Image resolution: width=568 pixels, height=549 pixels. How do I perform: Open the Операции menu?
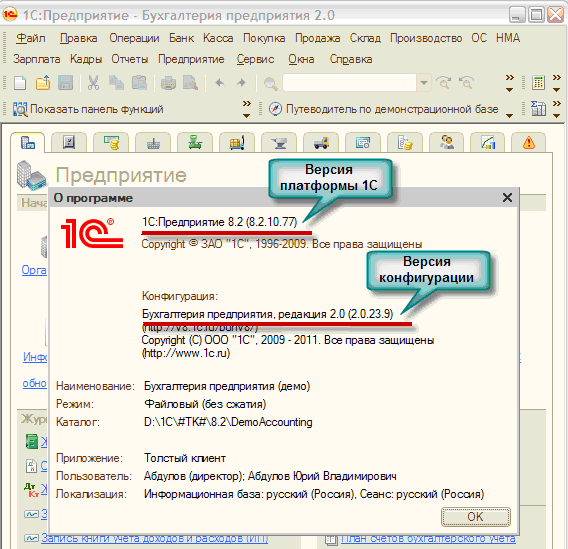[134, 38]
